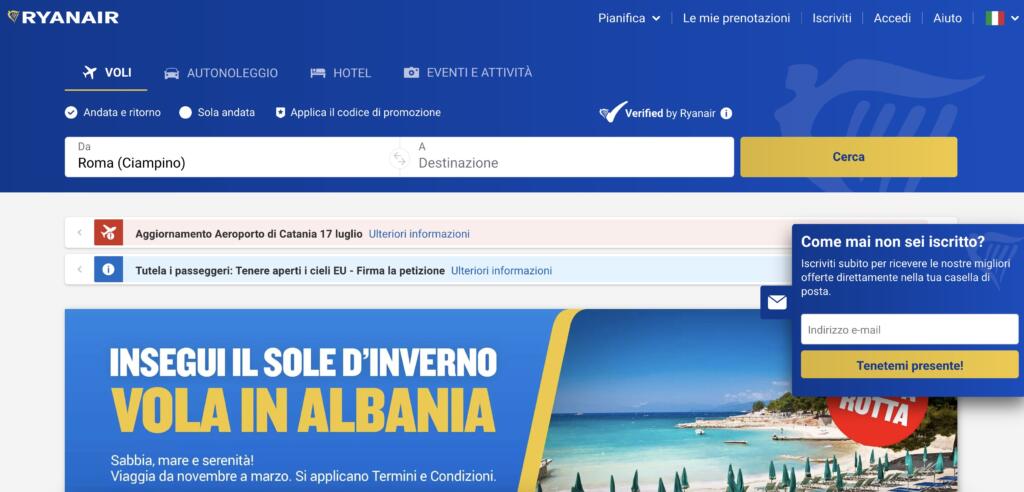This screenshot has height=492, width=1024.
Task: Click the swap origin and destination arrows icon
Action: tap(399, 158)
